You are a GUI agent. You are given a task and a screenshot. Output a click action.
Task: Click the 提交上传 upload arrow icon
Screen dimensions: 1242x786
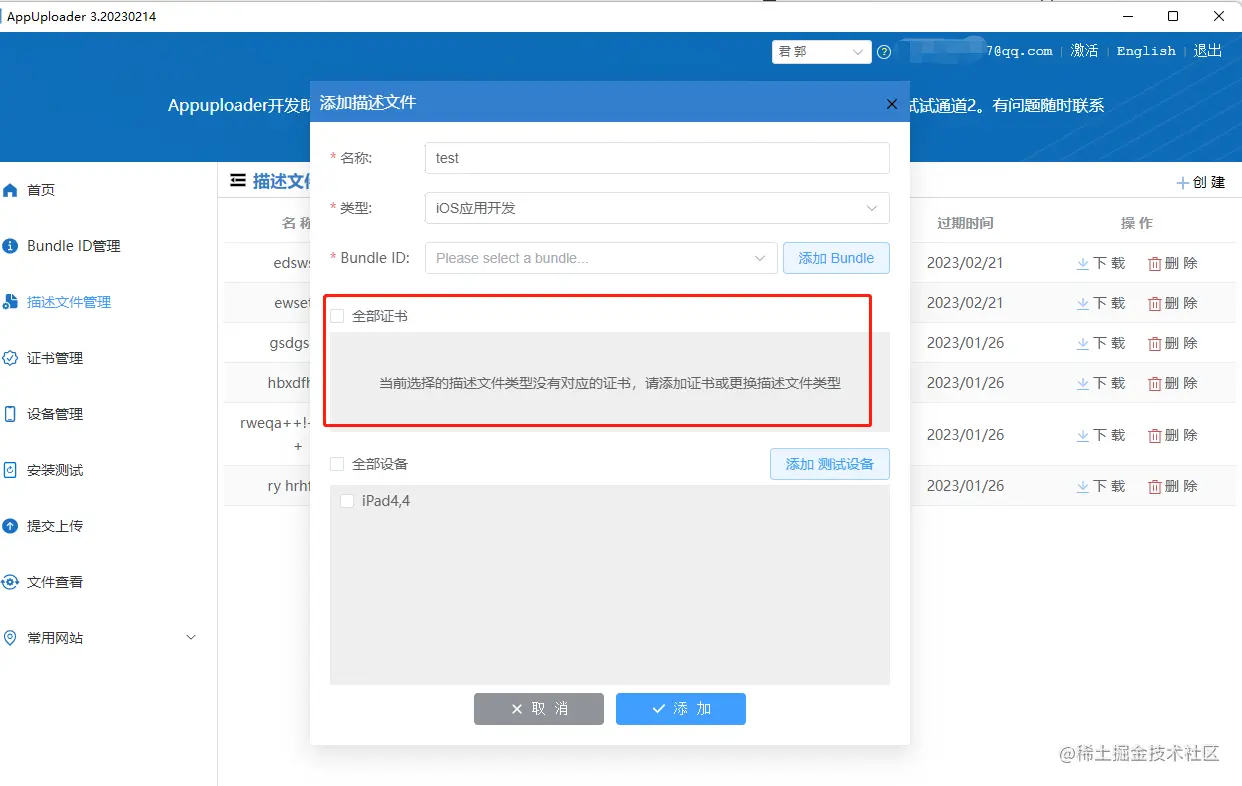pyautogui.click(x=11, y=526)
